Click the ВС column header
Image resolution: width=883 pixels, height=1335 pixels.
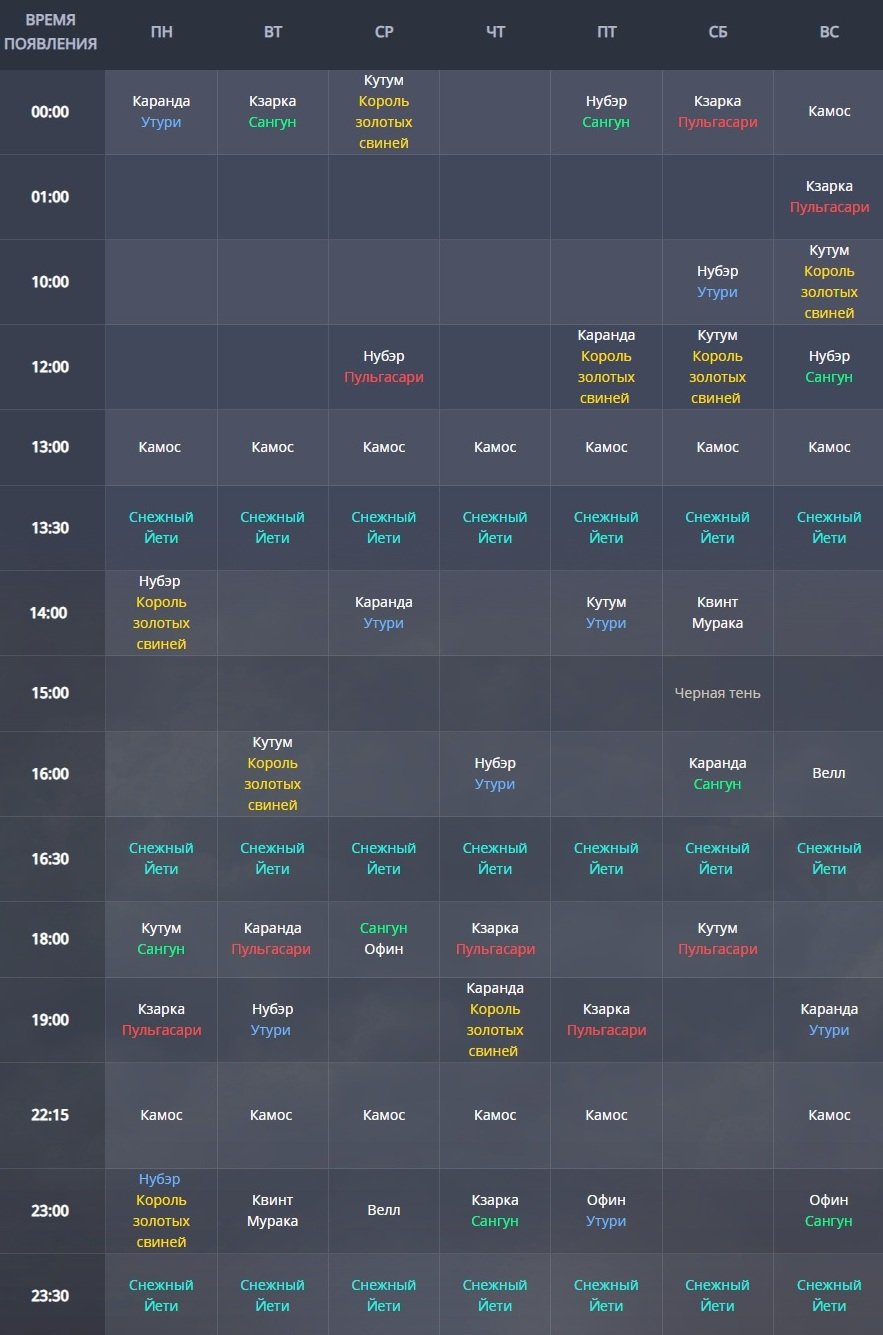(829, 32)
